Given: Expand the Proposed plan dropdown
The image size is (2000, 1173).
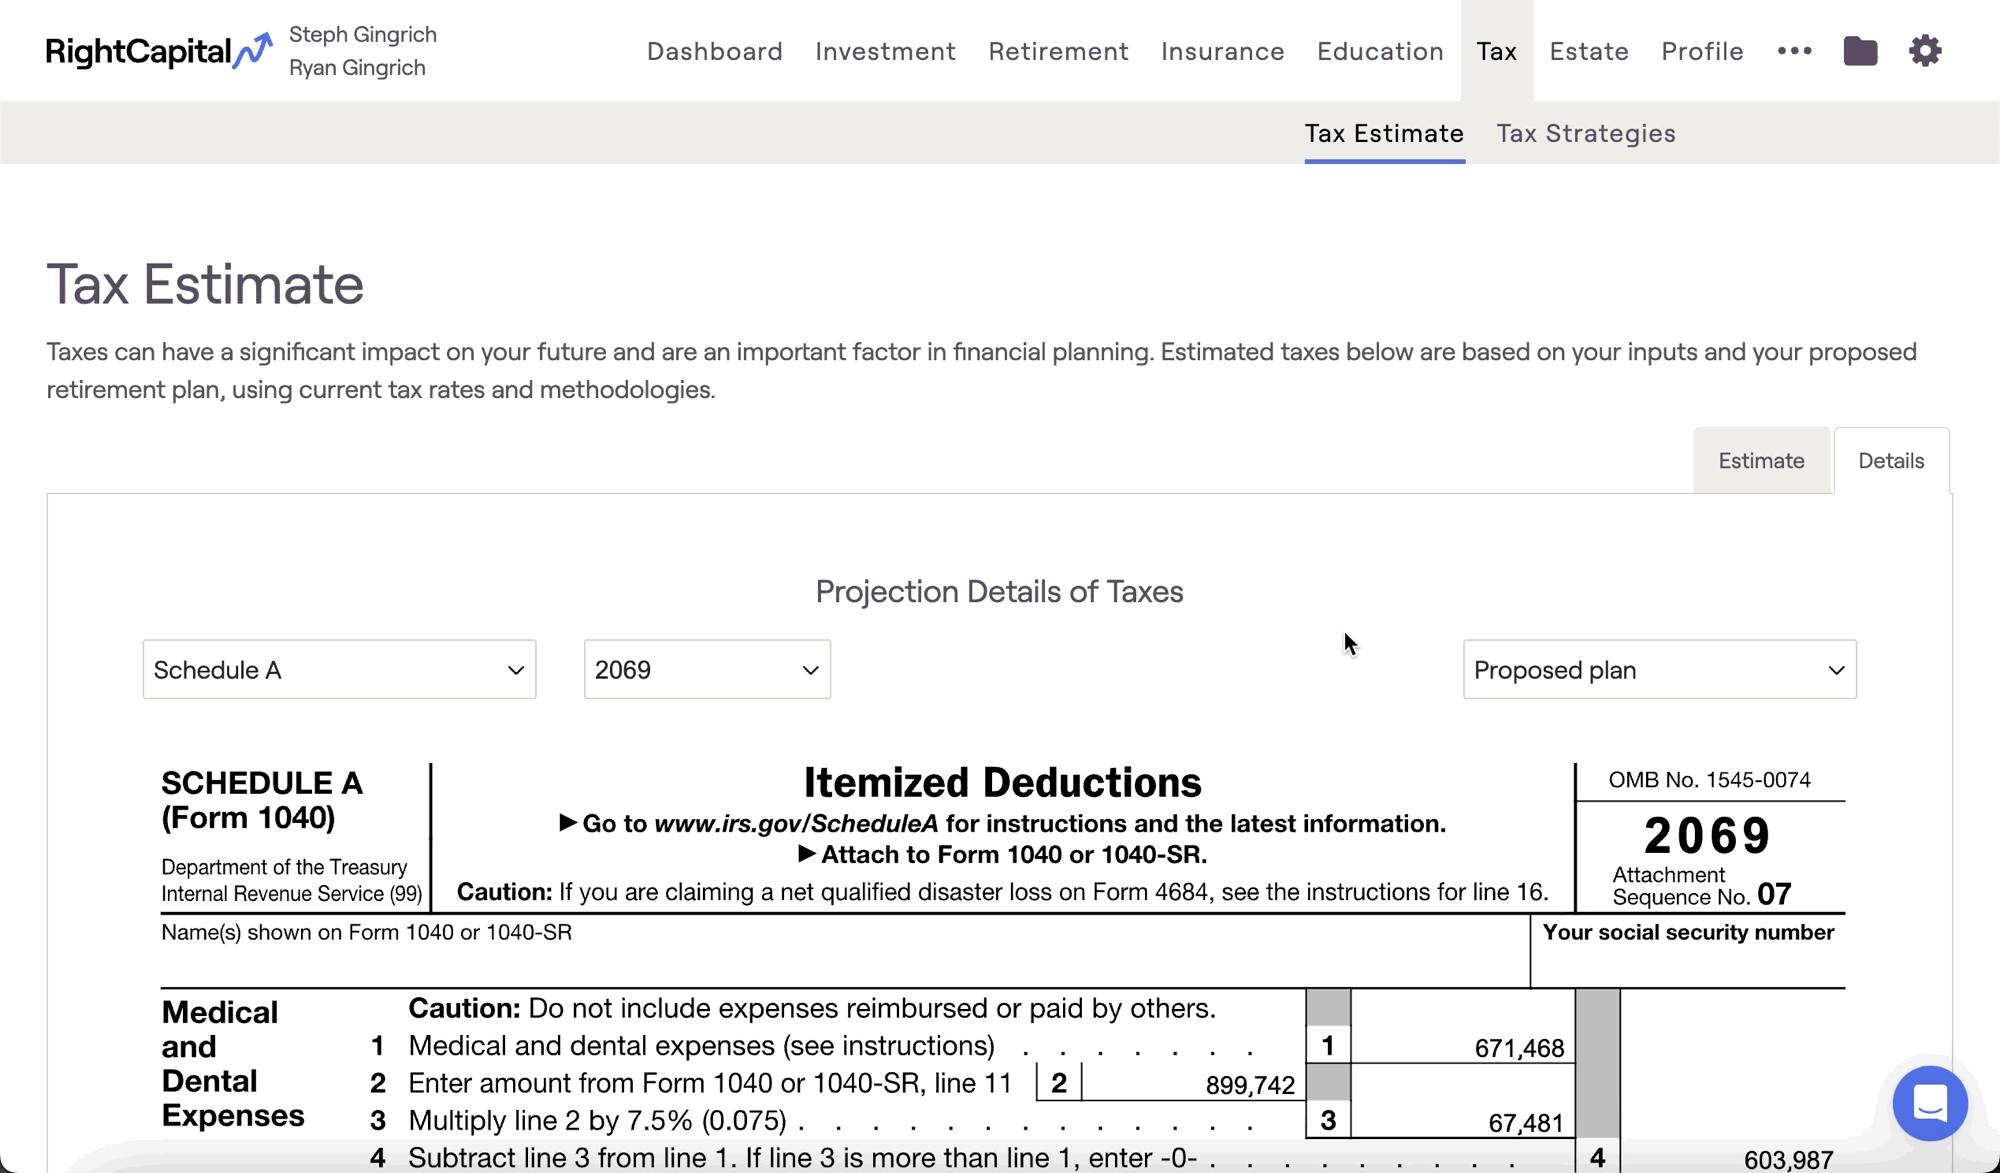Looking at the screenshot, I should pos(1659,669).
